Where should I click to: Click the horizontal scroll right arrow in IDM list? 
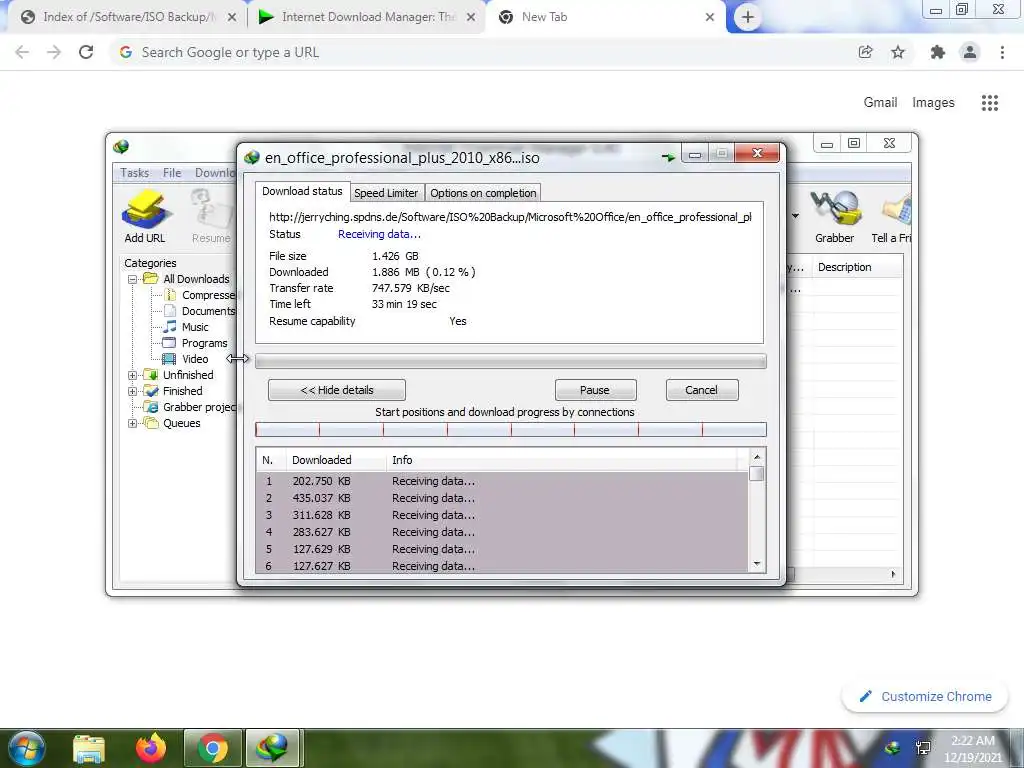[x=893, y=574]
